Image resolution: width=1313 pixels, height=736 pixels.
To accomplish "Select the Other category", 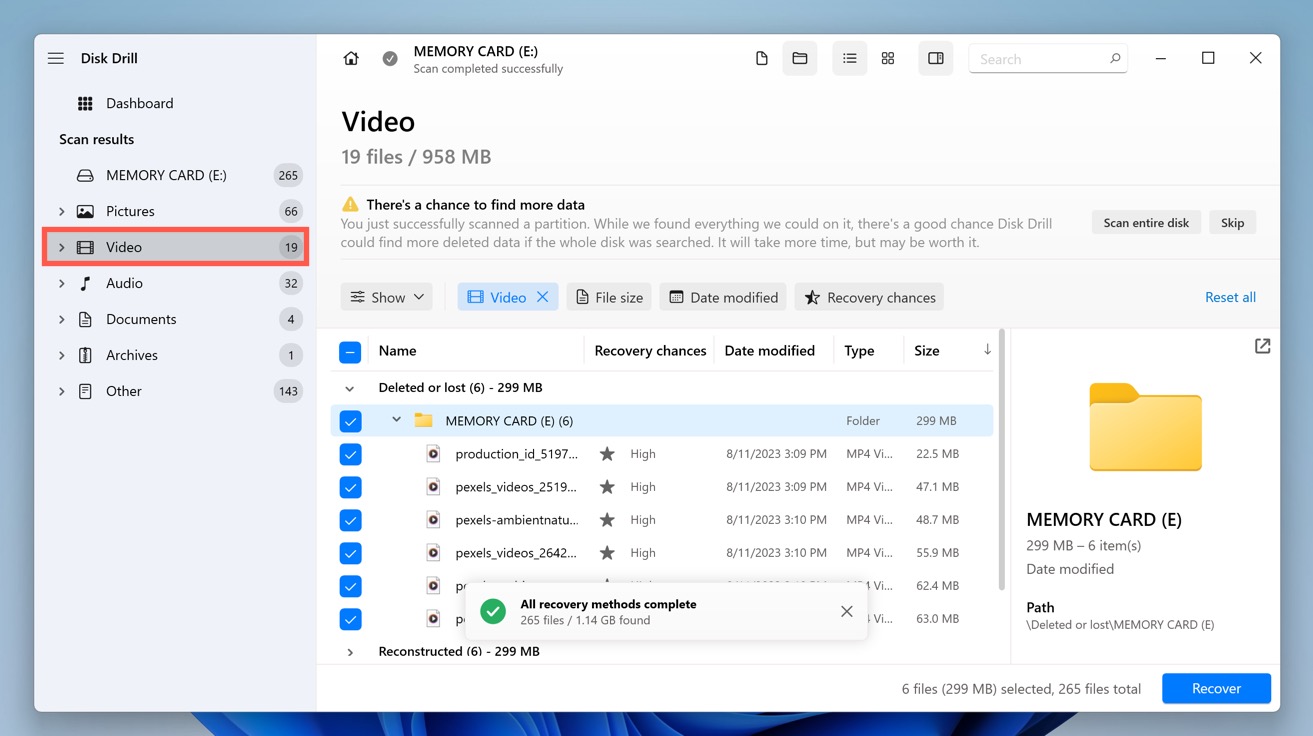I will click(x=176, y=391).
